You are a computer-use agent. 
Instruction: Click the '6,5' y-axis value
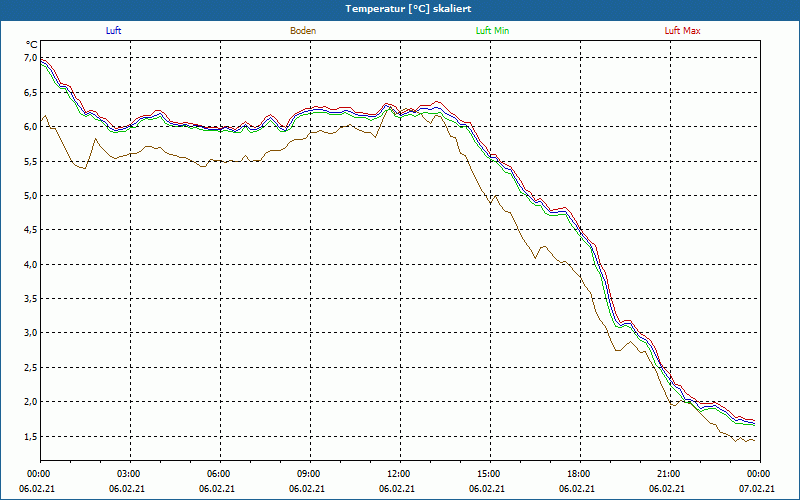click(31, 93)
